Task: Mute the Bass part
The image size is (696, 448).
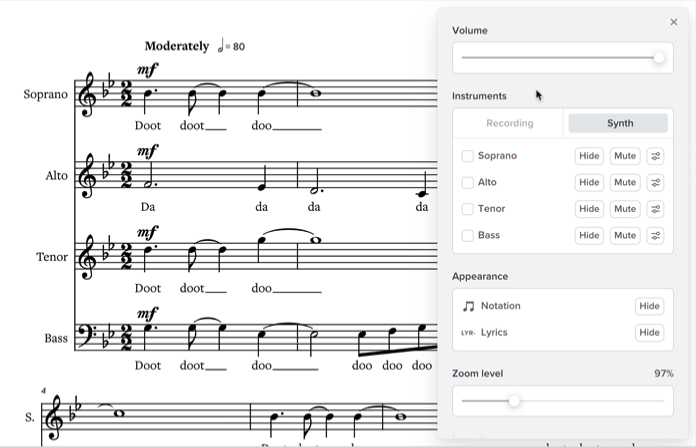Action: coord(625,235)
